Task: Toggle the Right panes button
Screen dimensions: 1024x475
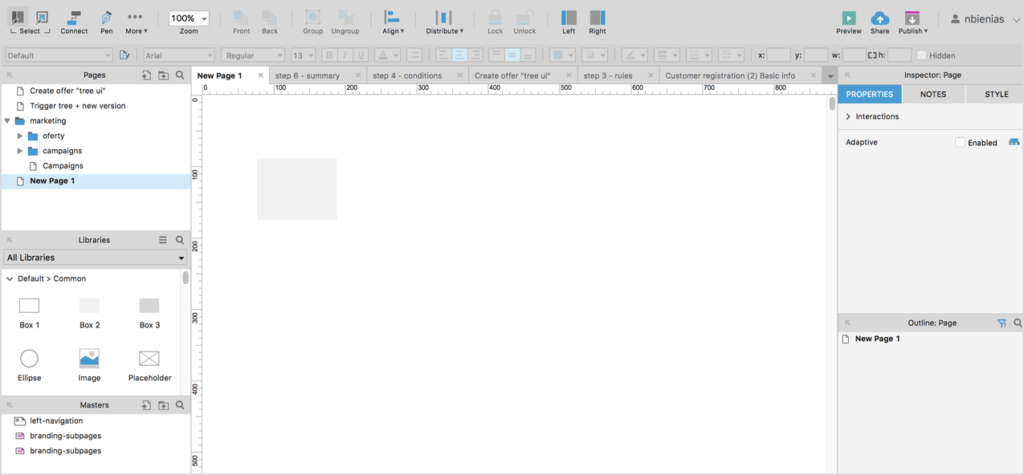Action: point(597,22)
